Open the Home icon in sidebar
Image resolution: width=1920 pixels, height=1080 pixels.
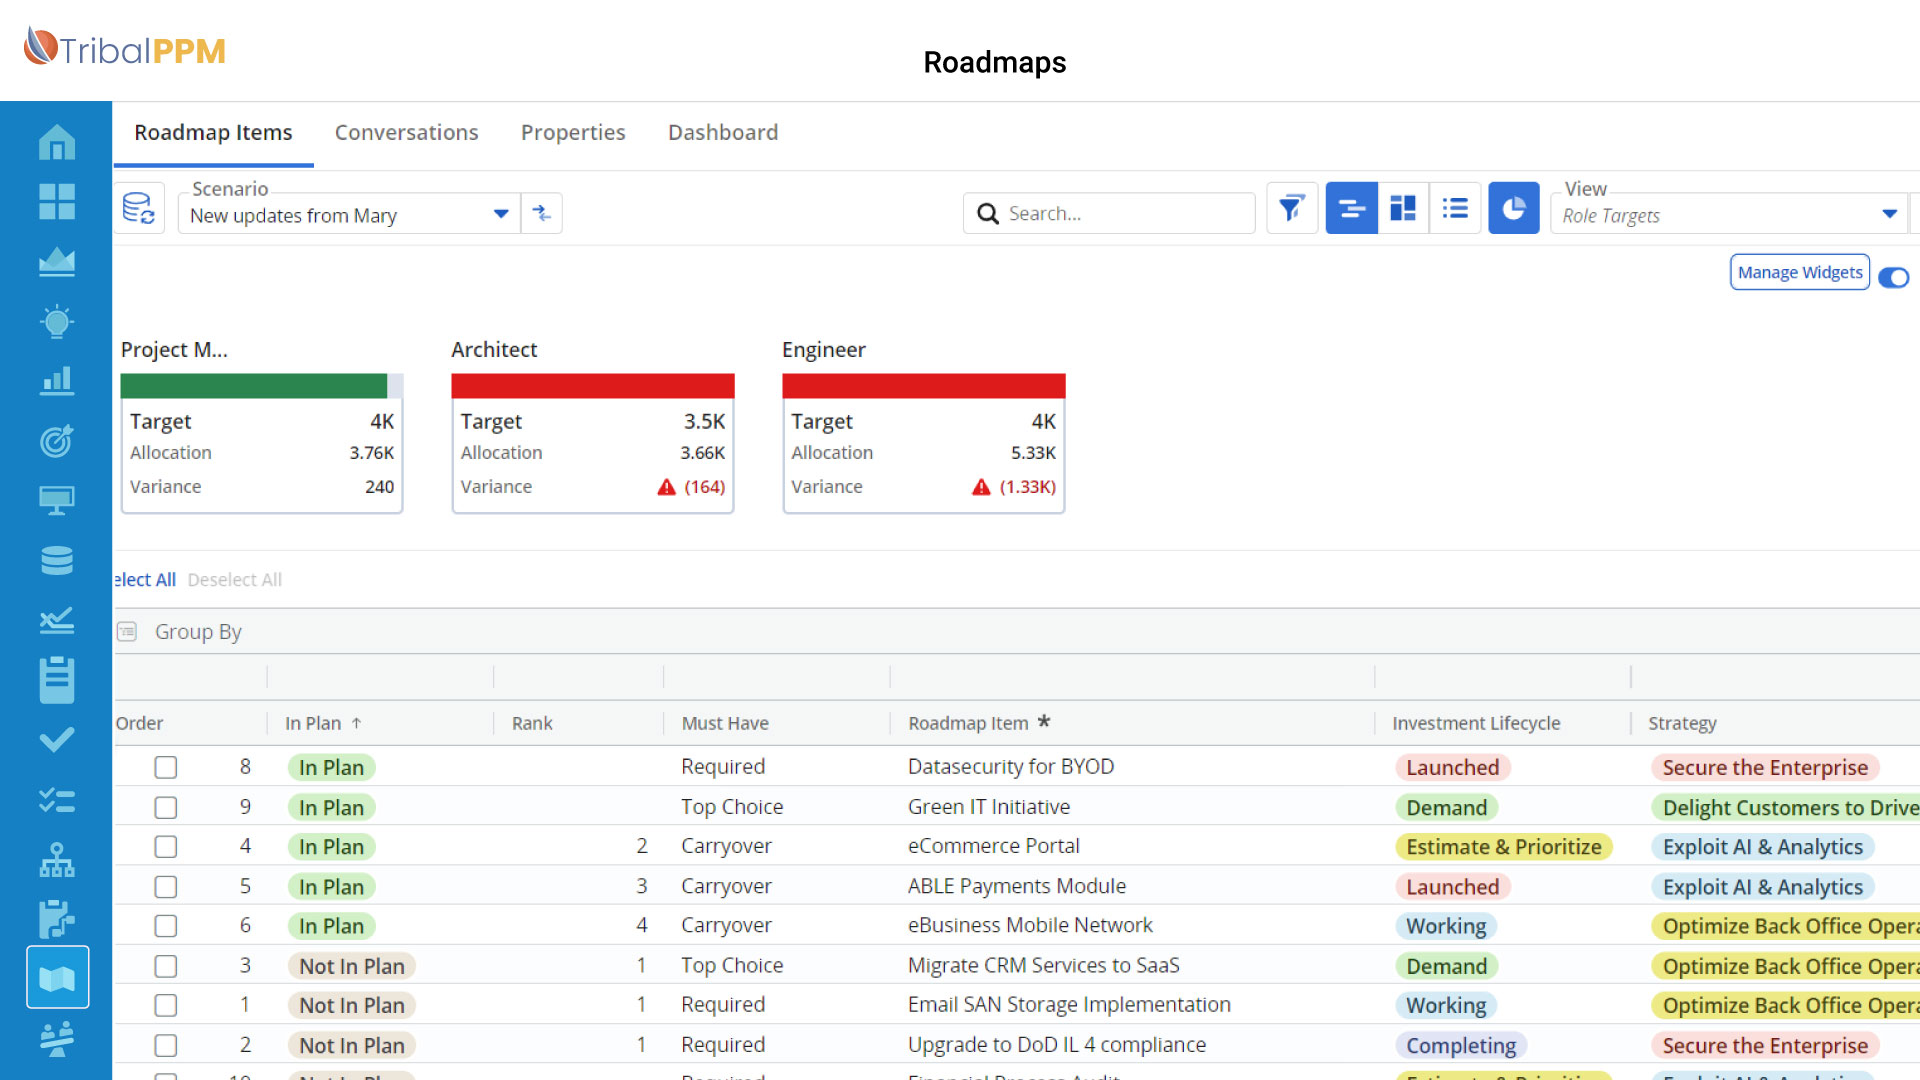pyautogui.click(x=57, y=142)
